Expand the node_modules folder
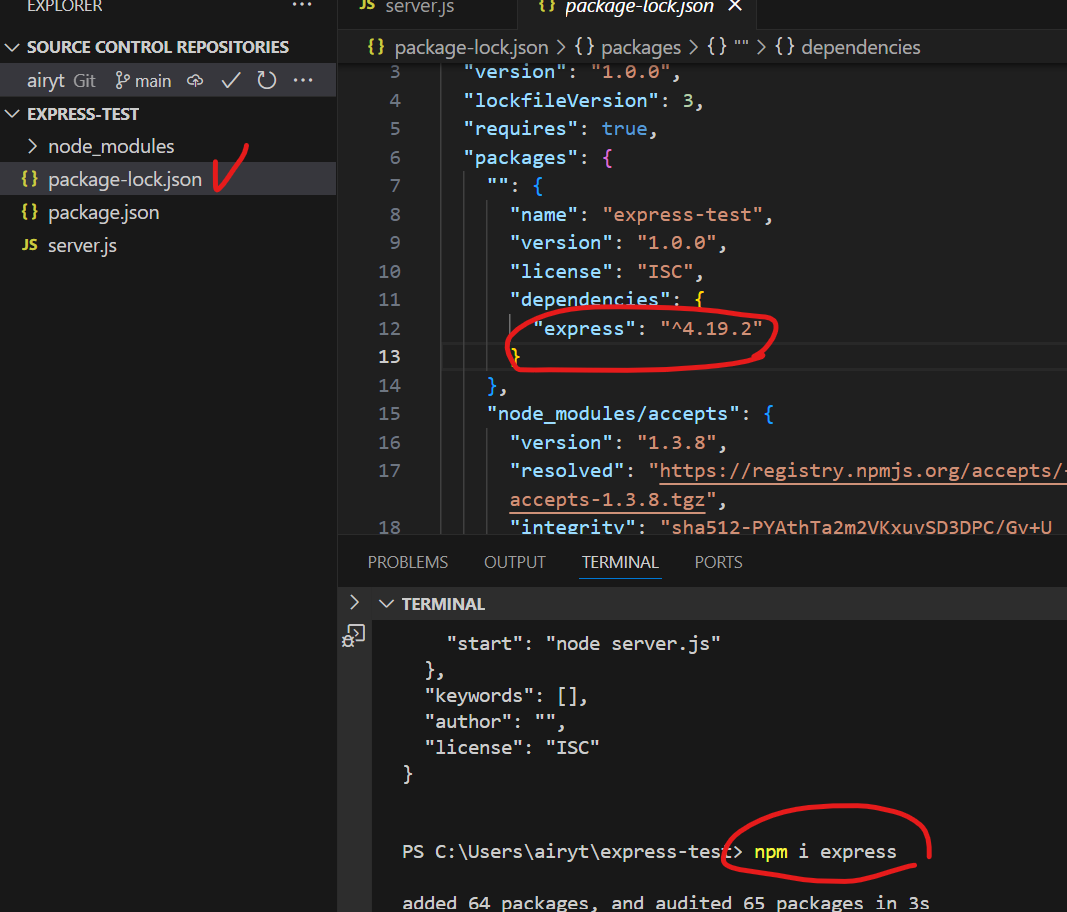Viewport: 1067px width, 912px height. tap(31, 146)
